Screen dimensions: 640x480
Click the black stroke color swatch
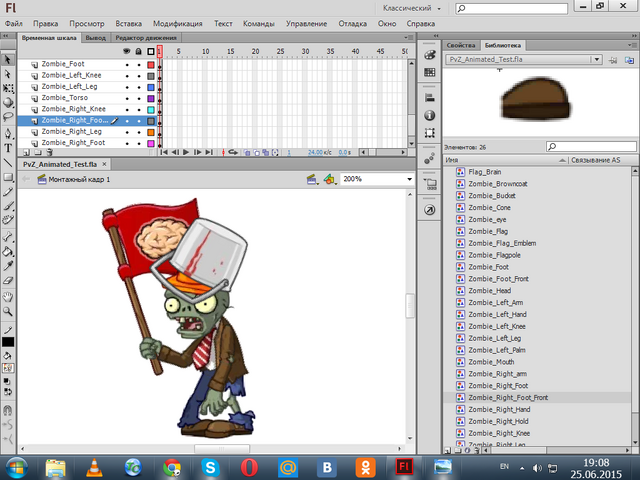8,342
